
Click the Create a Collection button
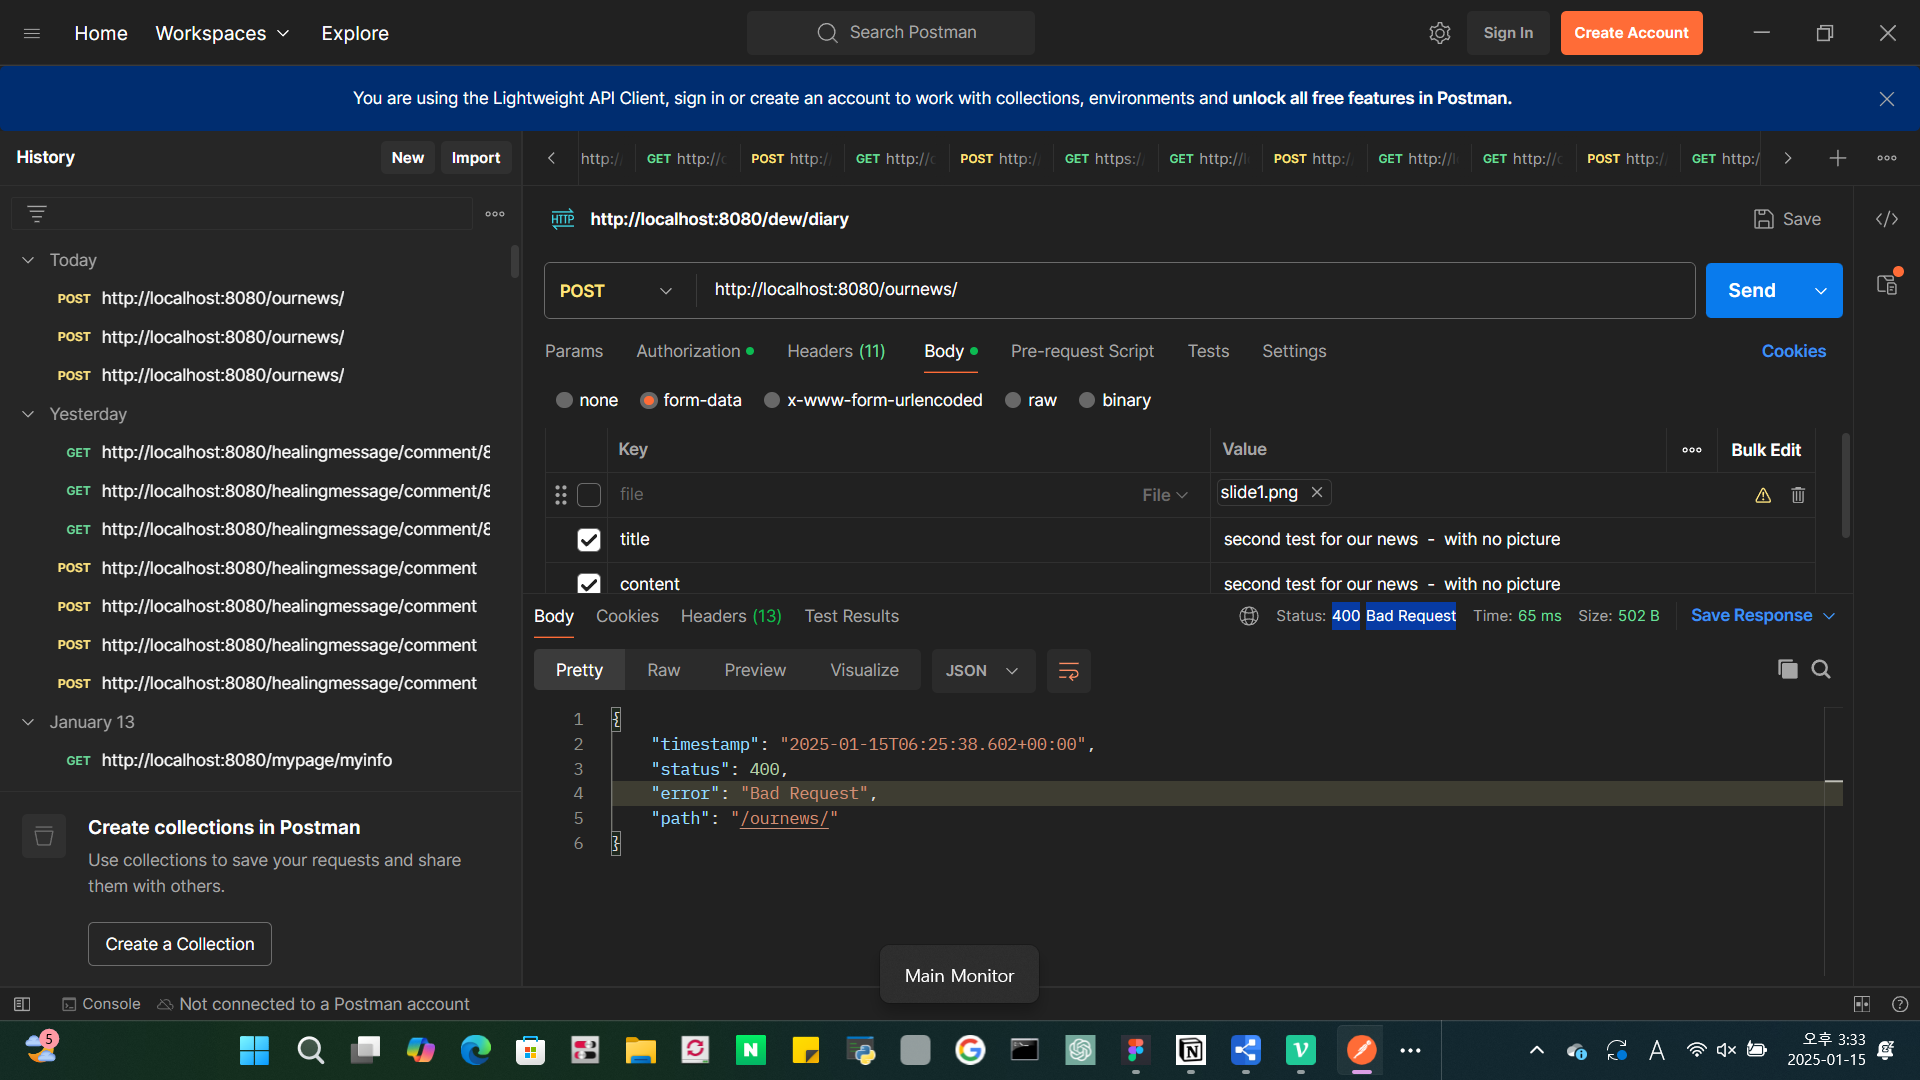pyautogui.click(x=180, y=944)
